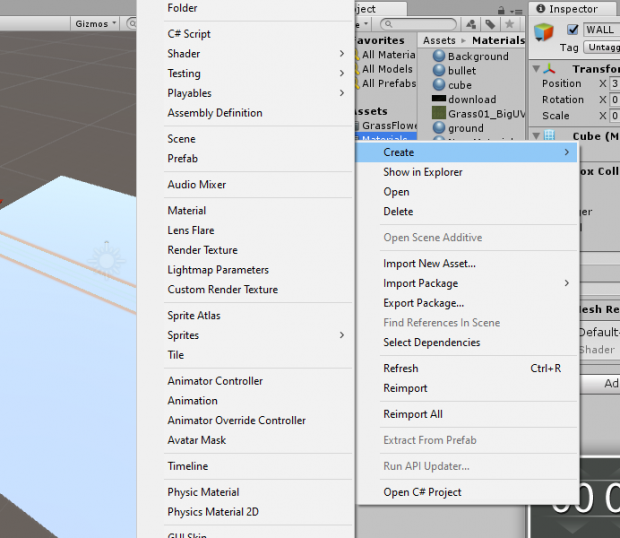Click the favorites star icon in Project
Image resolution: width=620 pixels, height=538 pixels.
pos(511,23)
